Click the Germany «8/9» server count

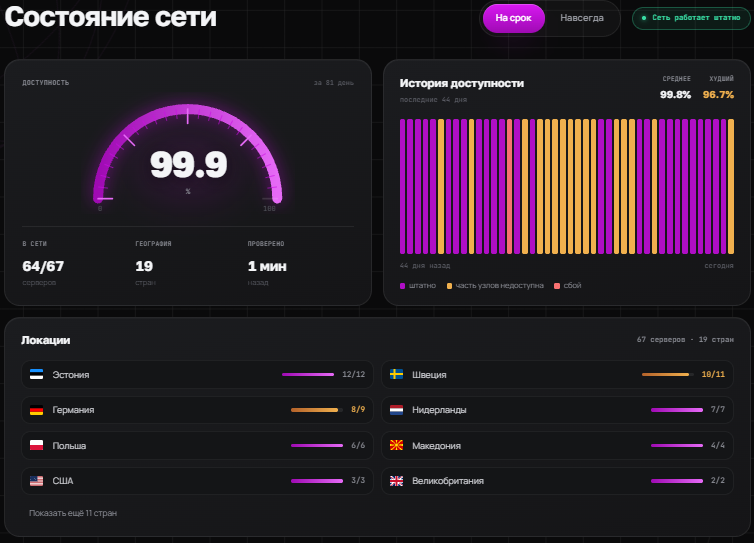[358, 409]
